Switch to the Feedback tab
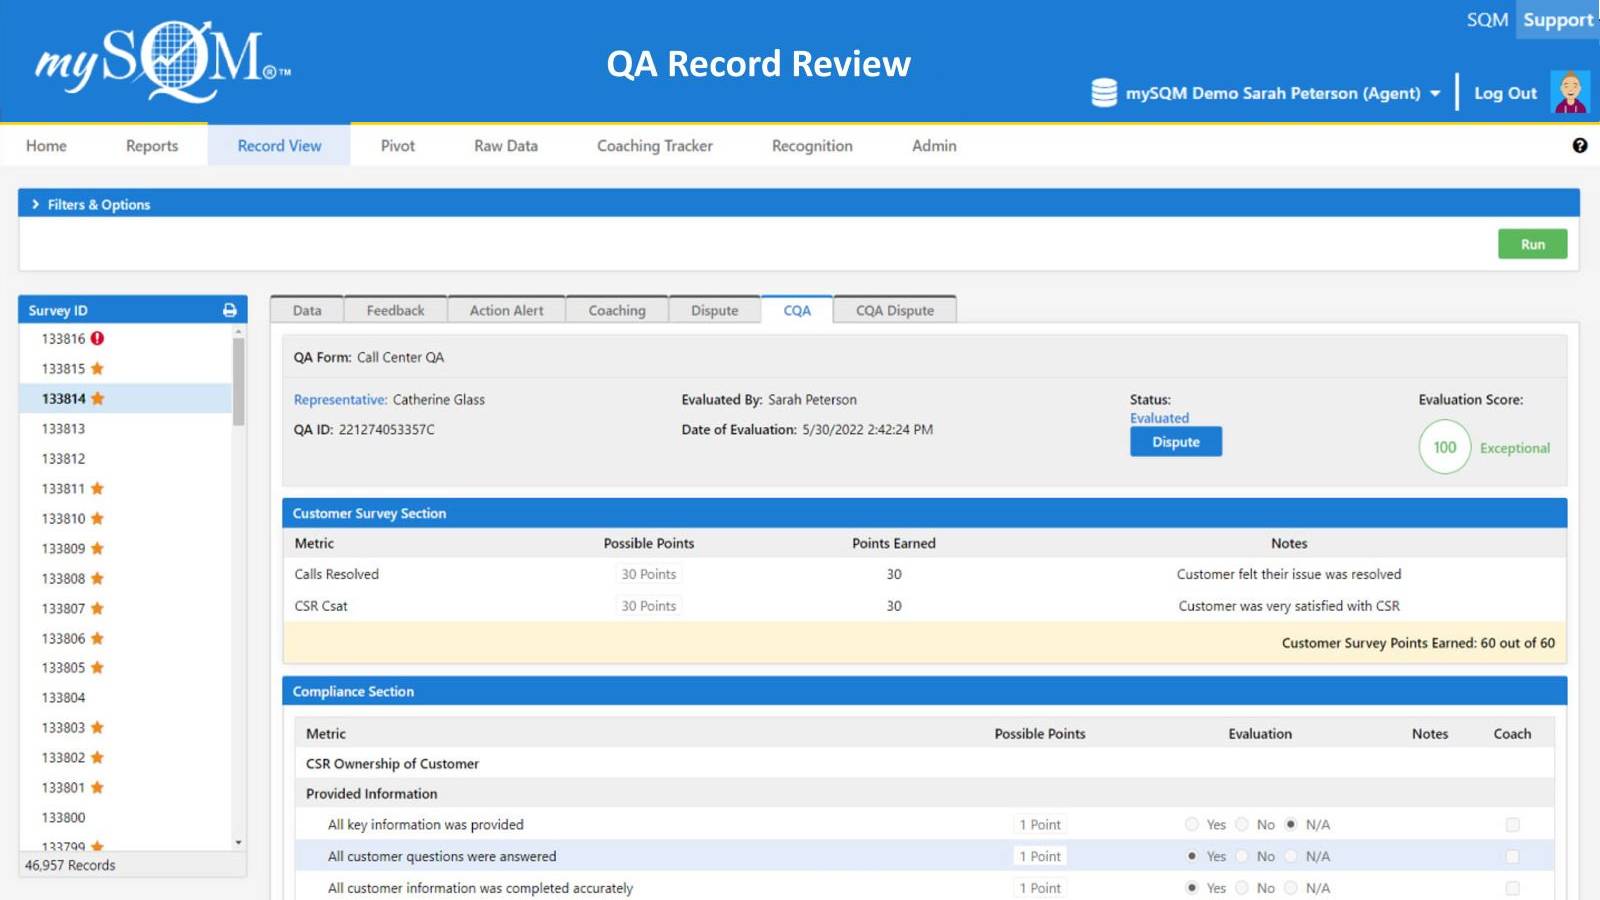The height and width of the screenshot is (900, 1600). (x=395, y=310)
